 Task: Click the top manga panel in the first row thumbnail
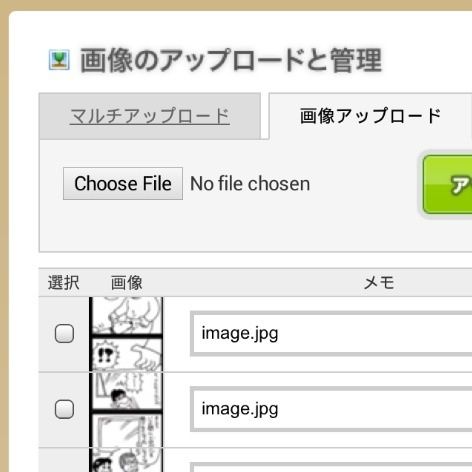pyautogui.click(x=126, y=315)
